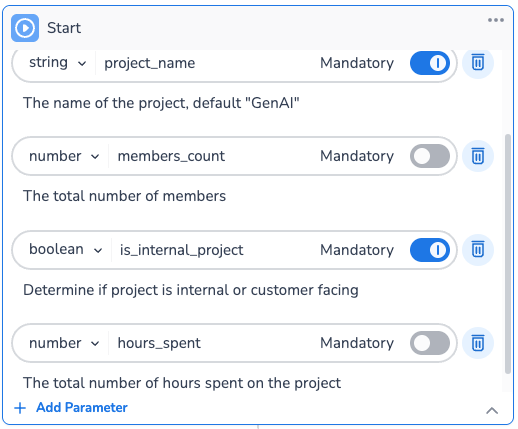Delete the hours_spent parameter

click(478, 343)
